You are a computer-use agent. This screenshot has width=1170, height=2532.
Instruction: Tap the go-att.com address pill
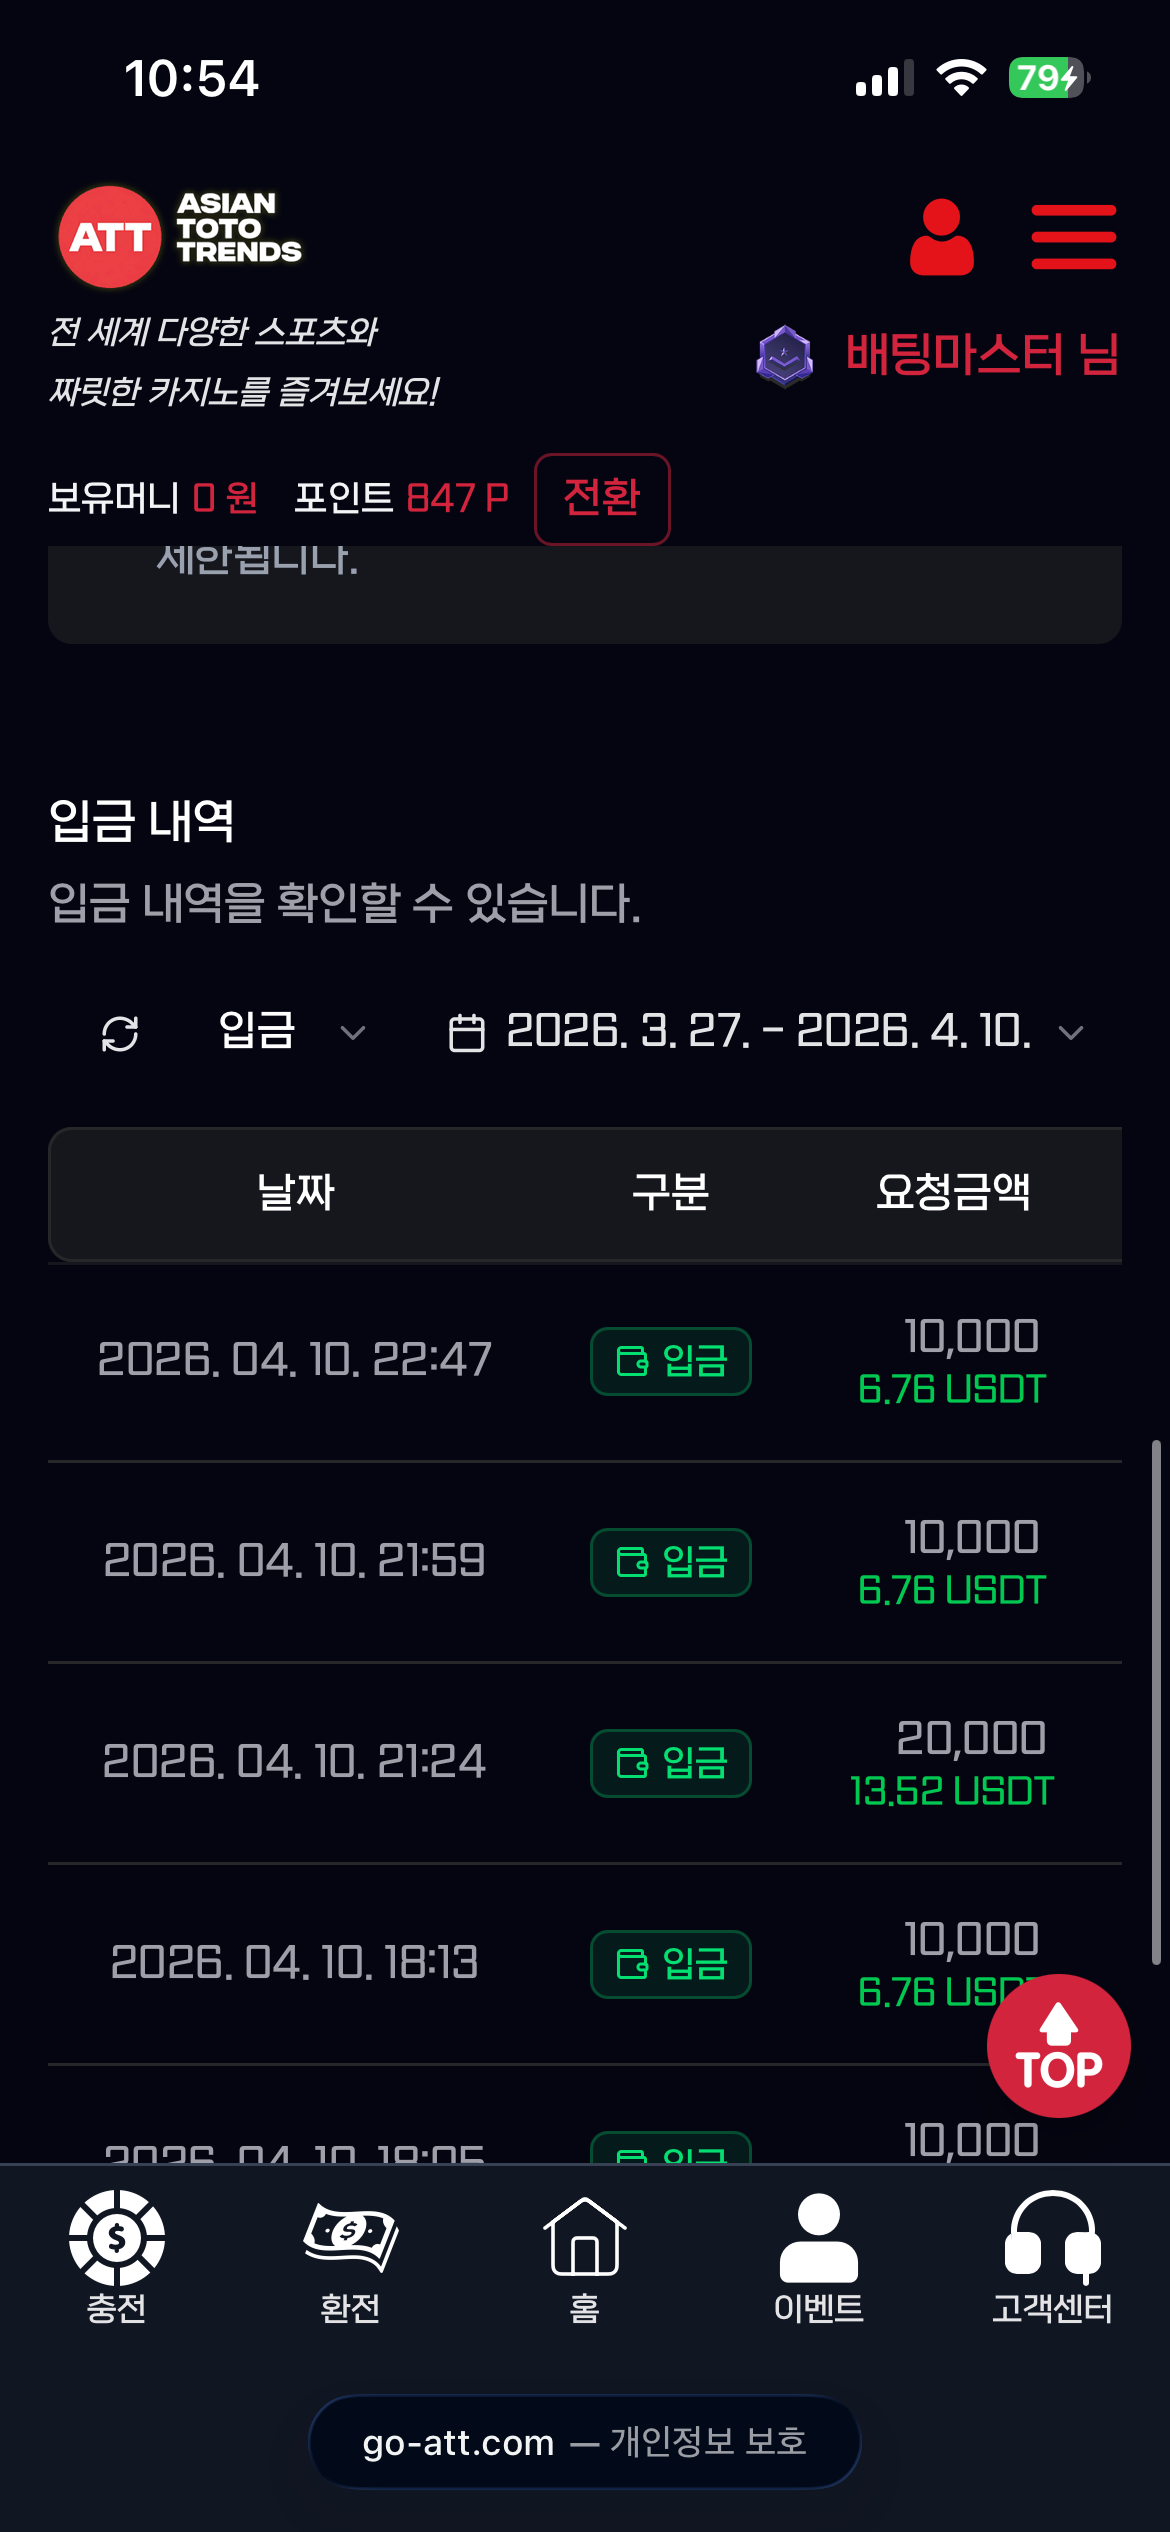click(x=584, y=2442)
